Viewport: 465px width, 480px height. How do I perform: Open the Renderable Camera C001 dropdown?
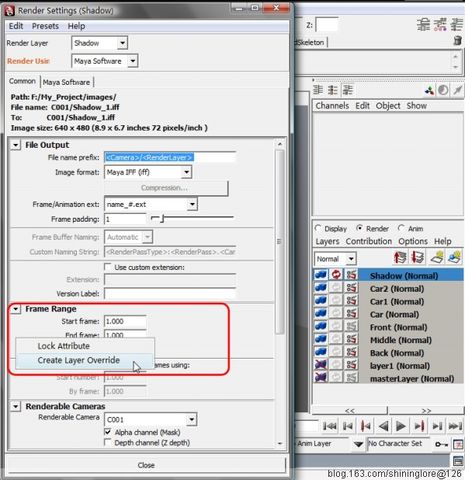[192, 419]
